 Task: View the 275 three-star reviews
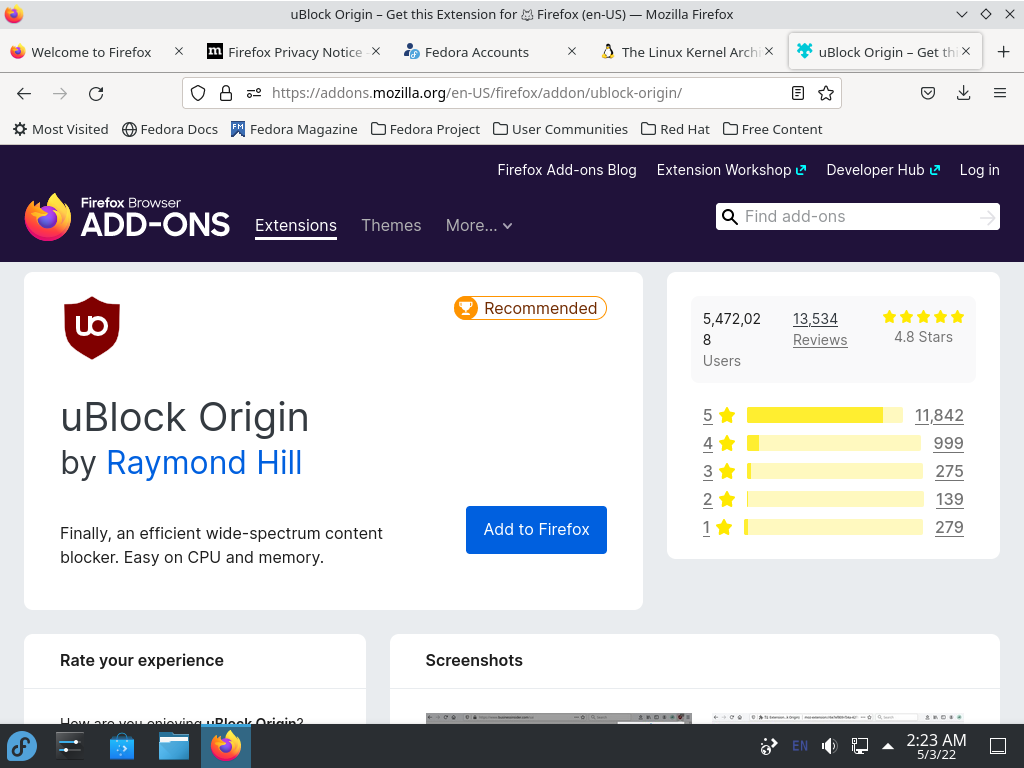point(950,472)
